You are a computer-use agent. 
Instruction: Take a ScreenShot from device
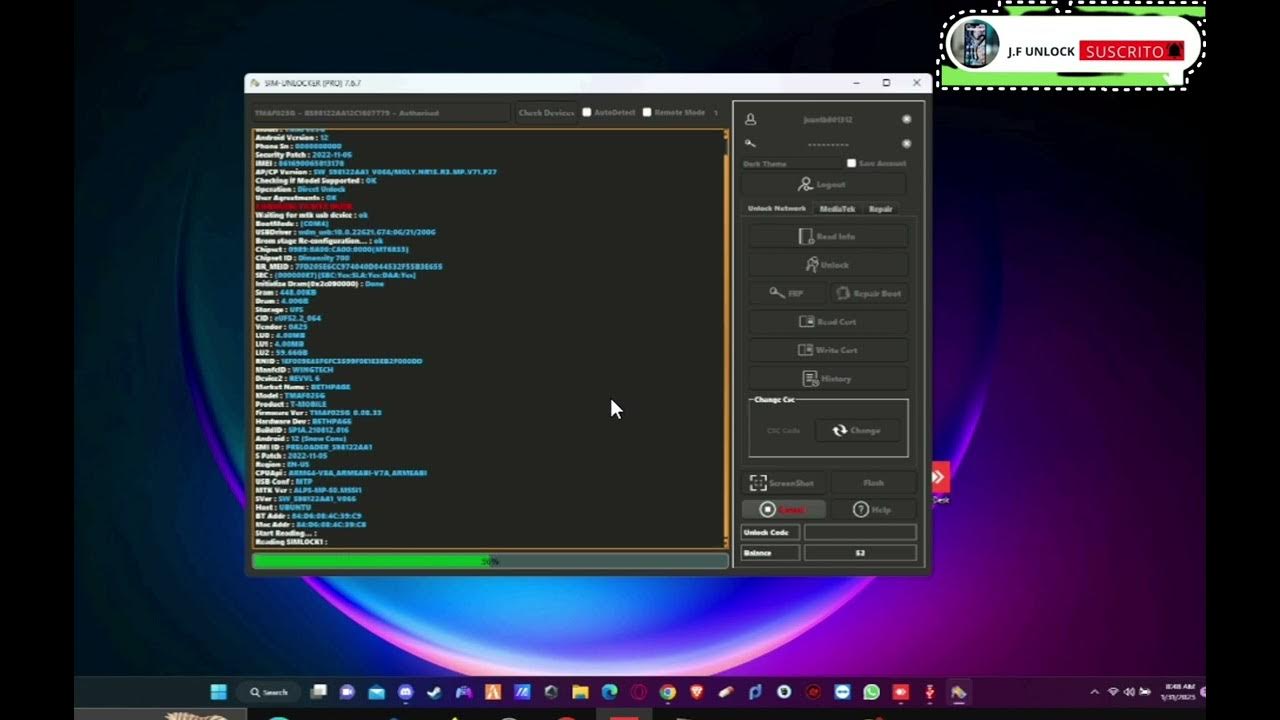click(783, 483)
